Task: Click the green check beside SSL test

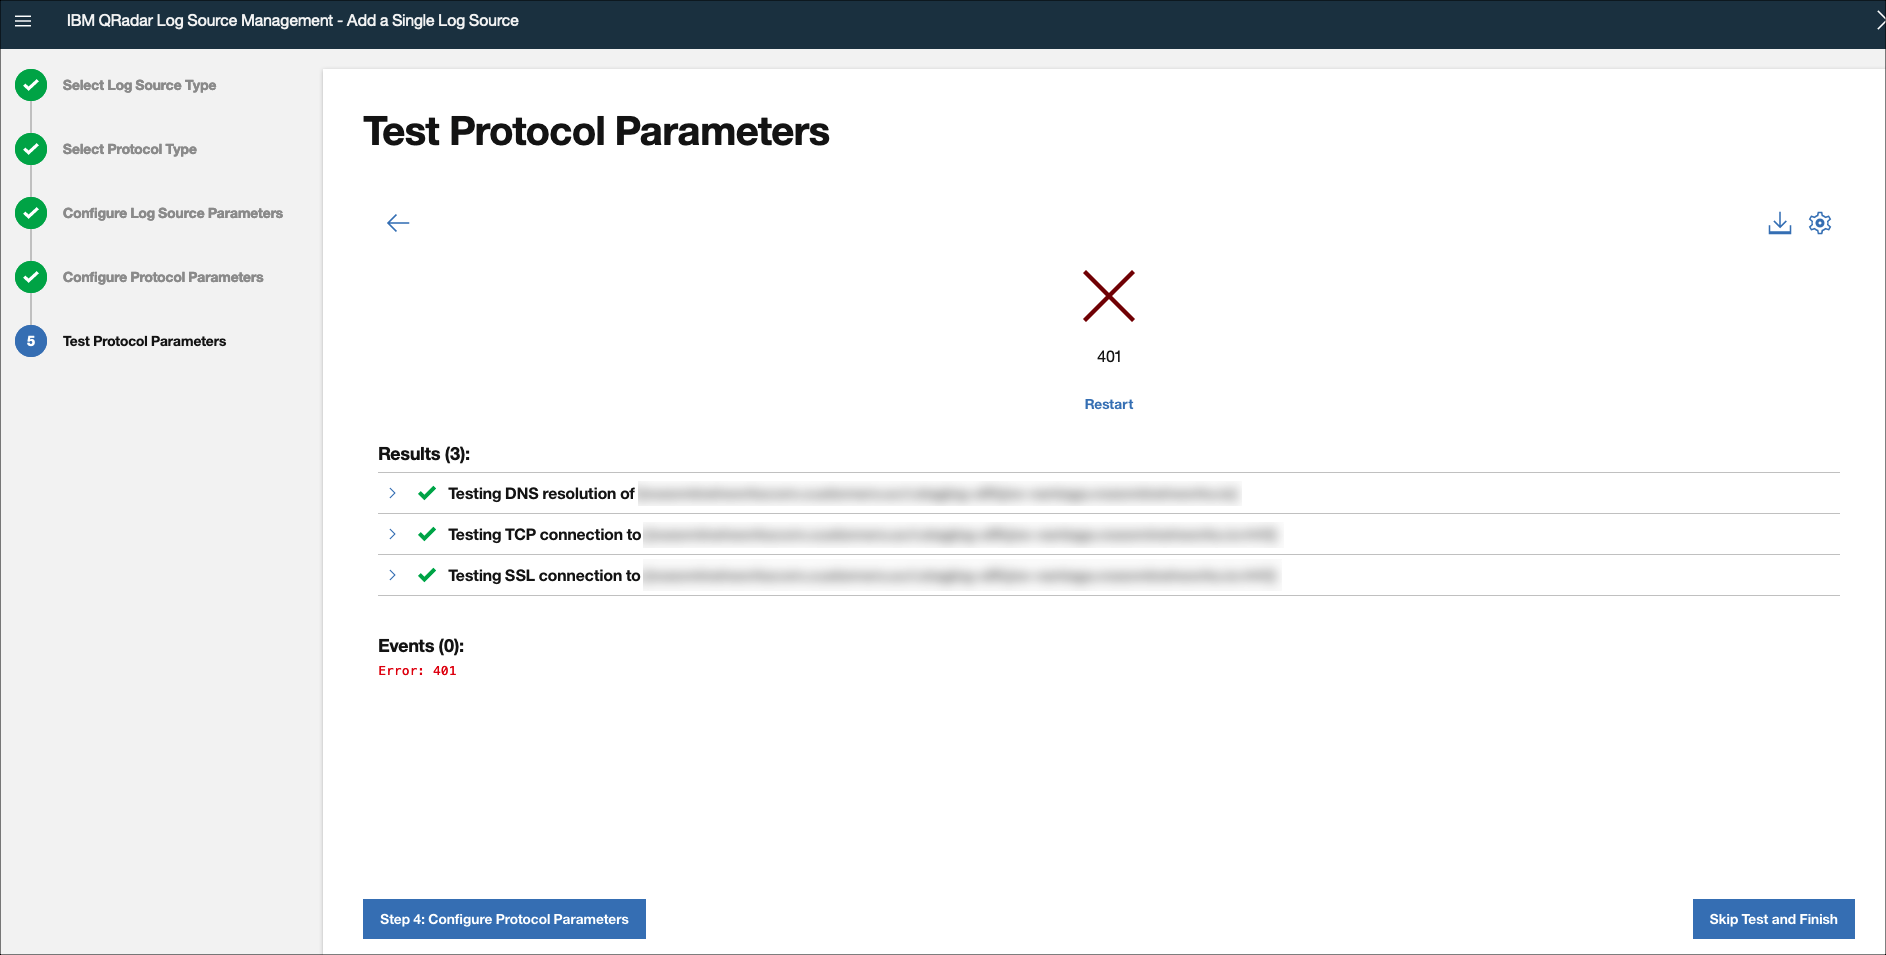Action: click(427, 575)
